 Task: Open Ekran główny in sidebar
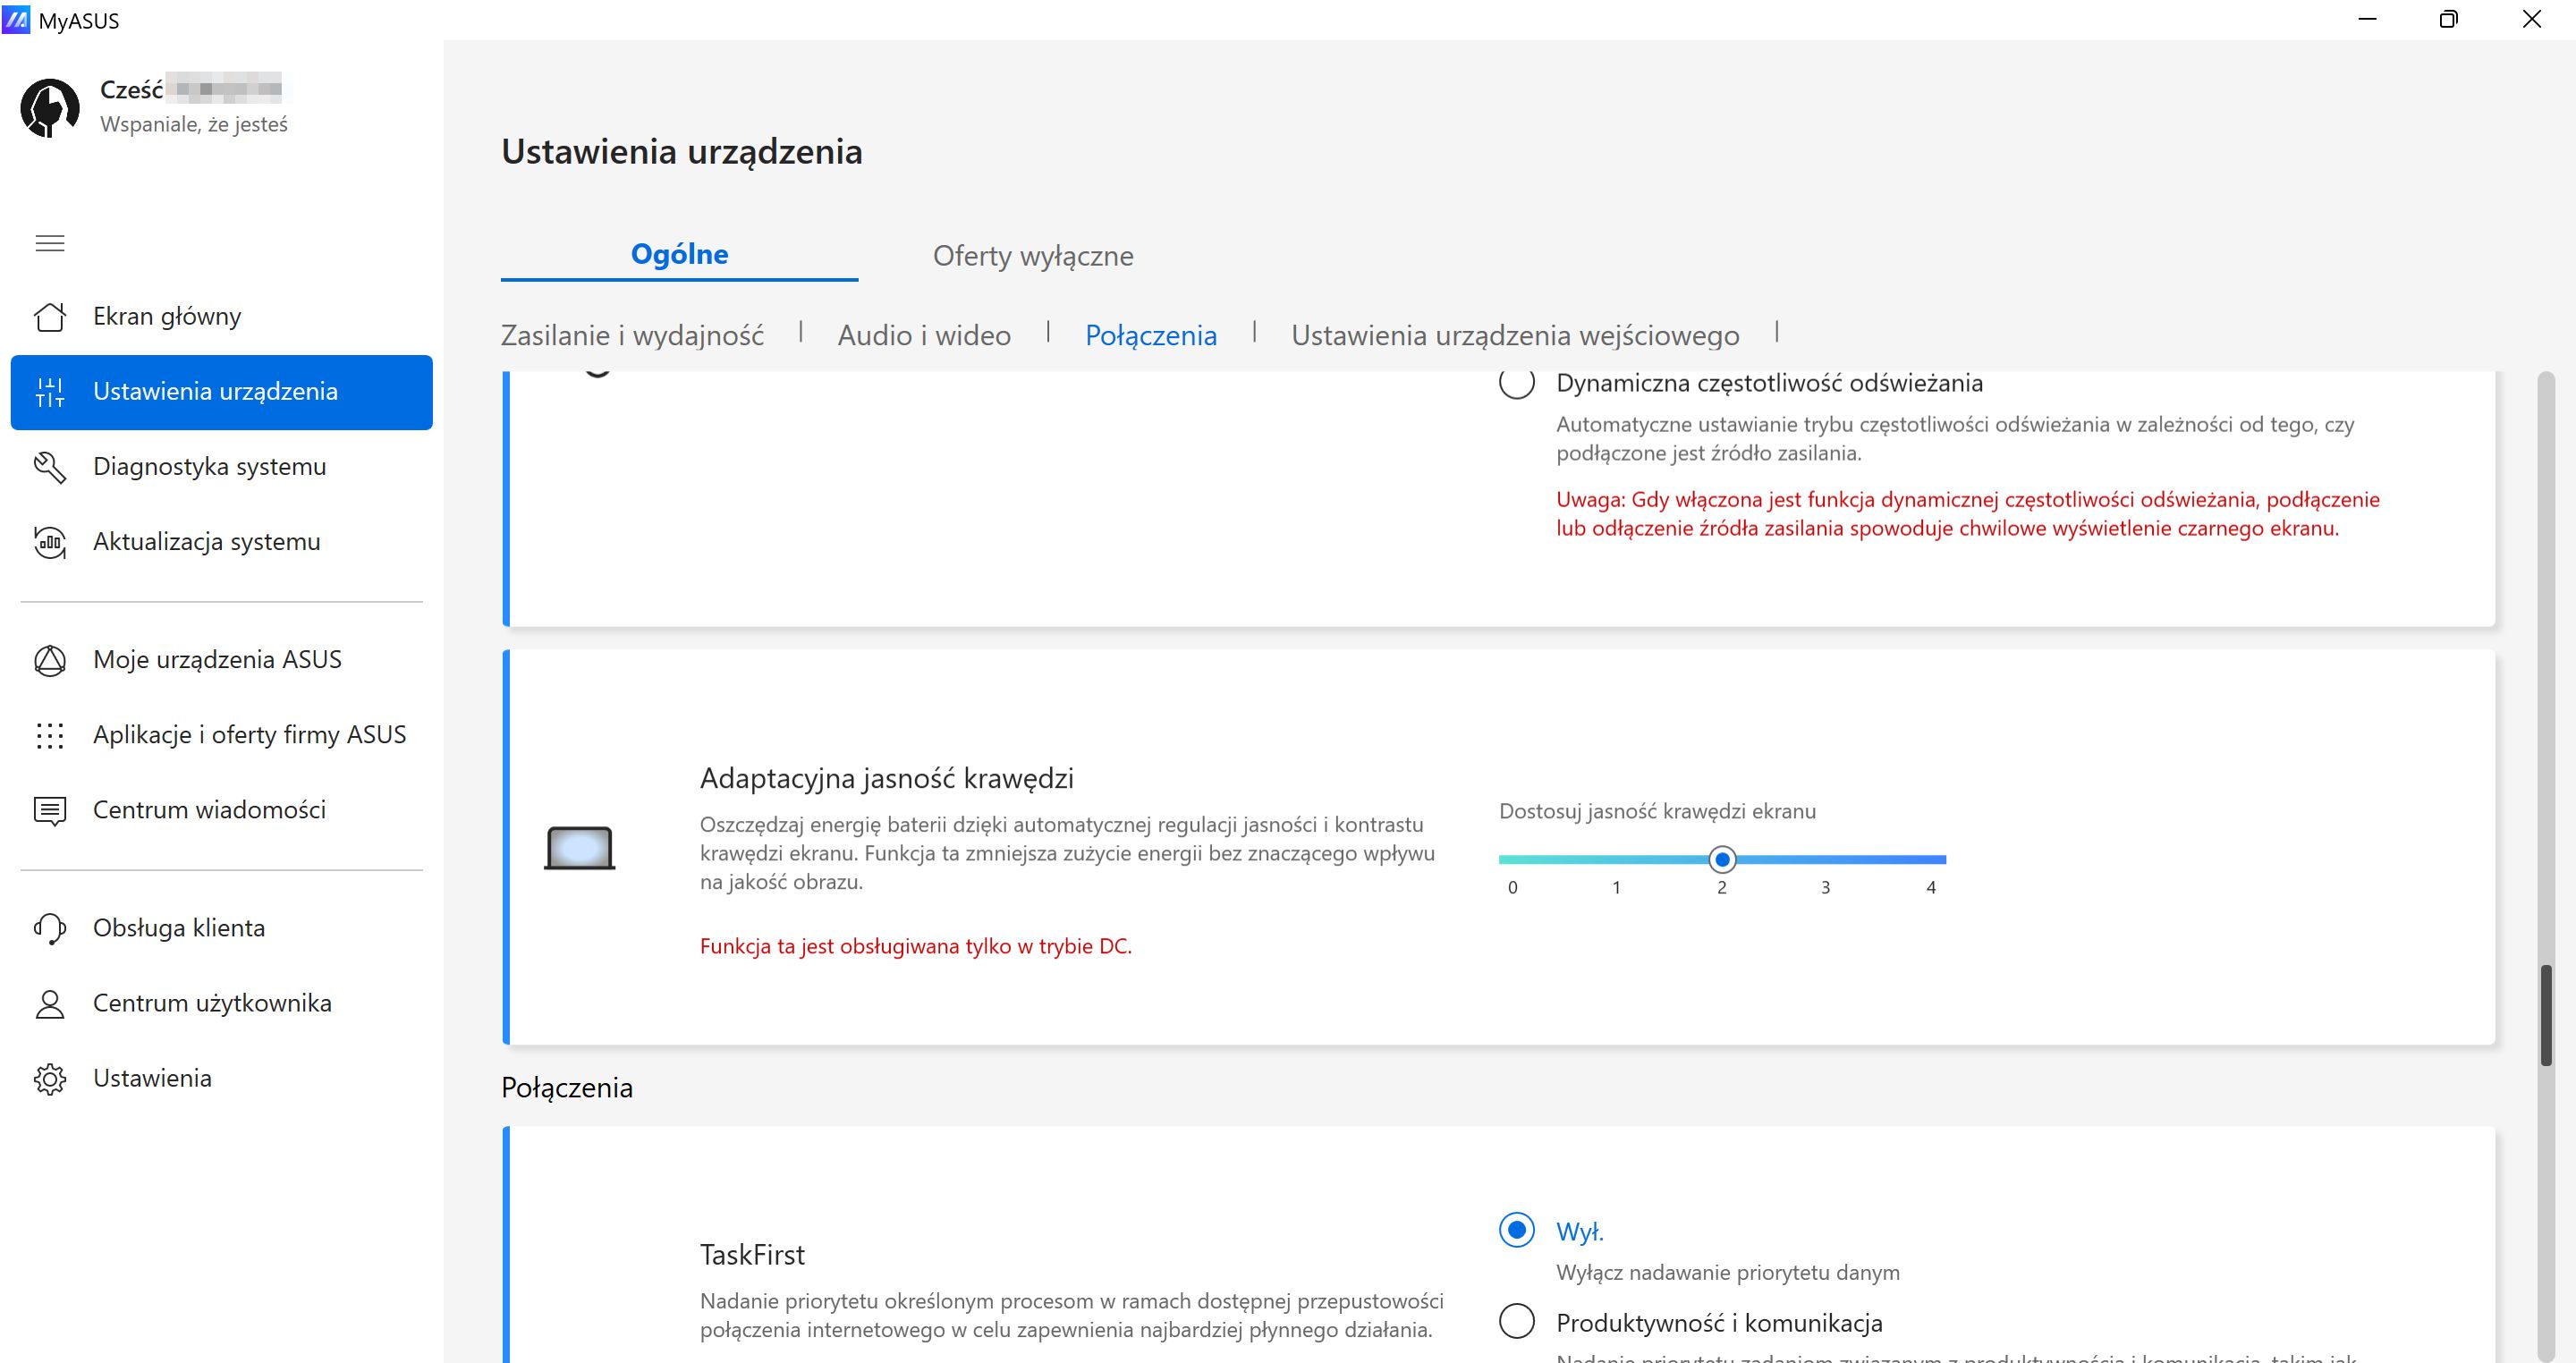(222, 317)
